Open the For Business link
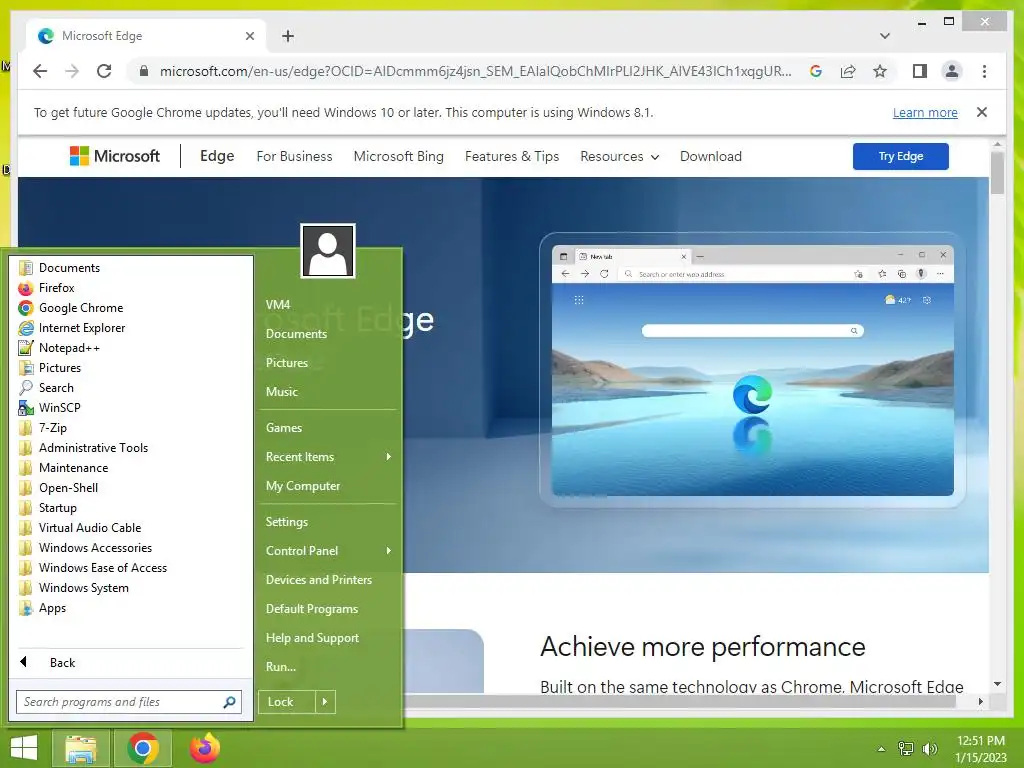The height and width of the screenshot is (768, 1024). point(295,156)
